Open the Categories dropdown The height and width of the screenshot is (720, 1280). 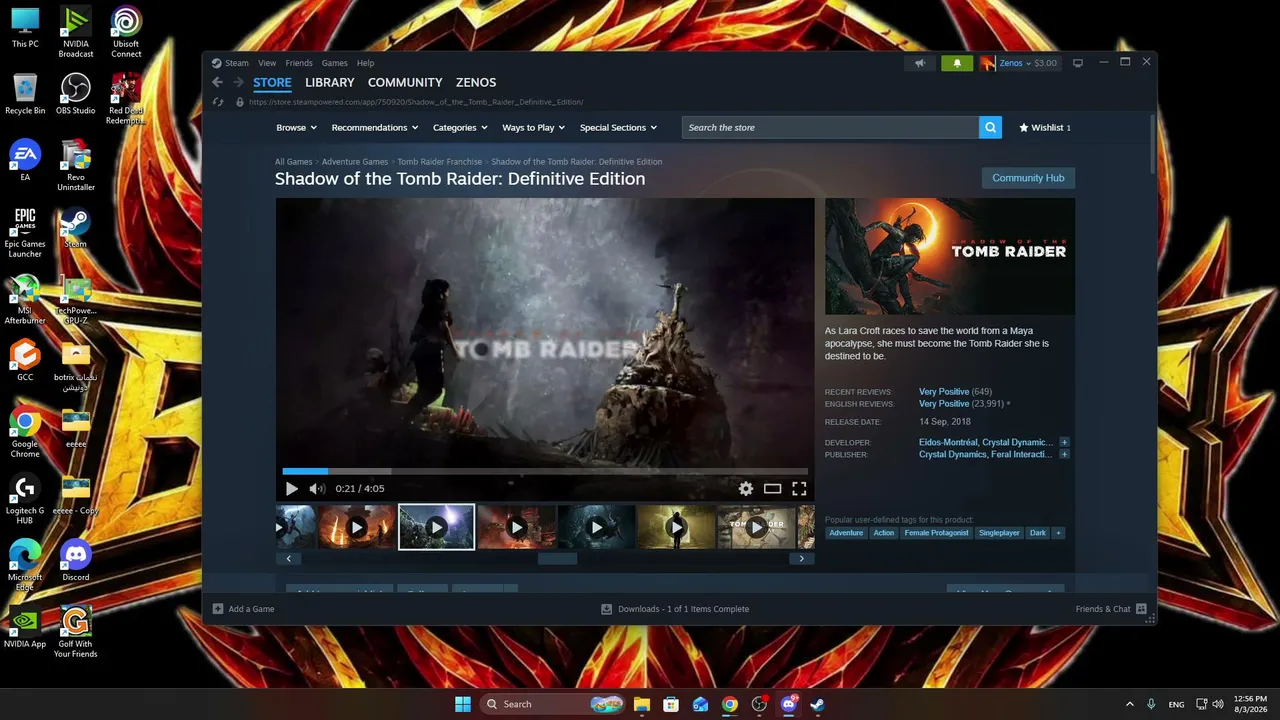[460, 127]
